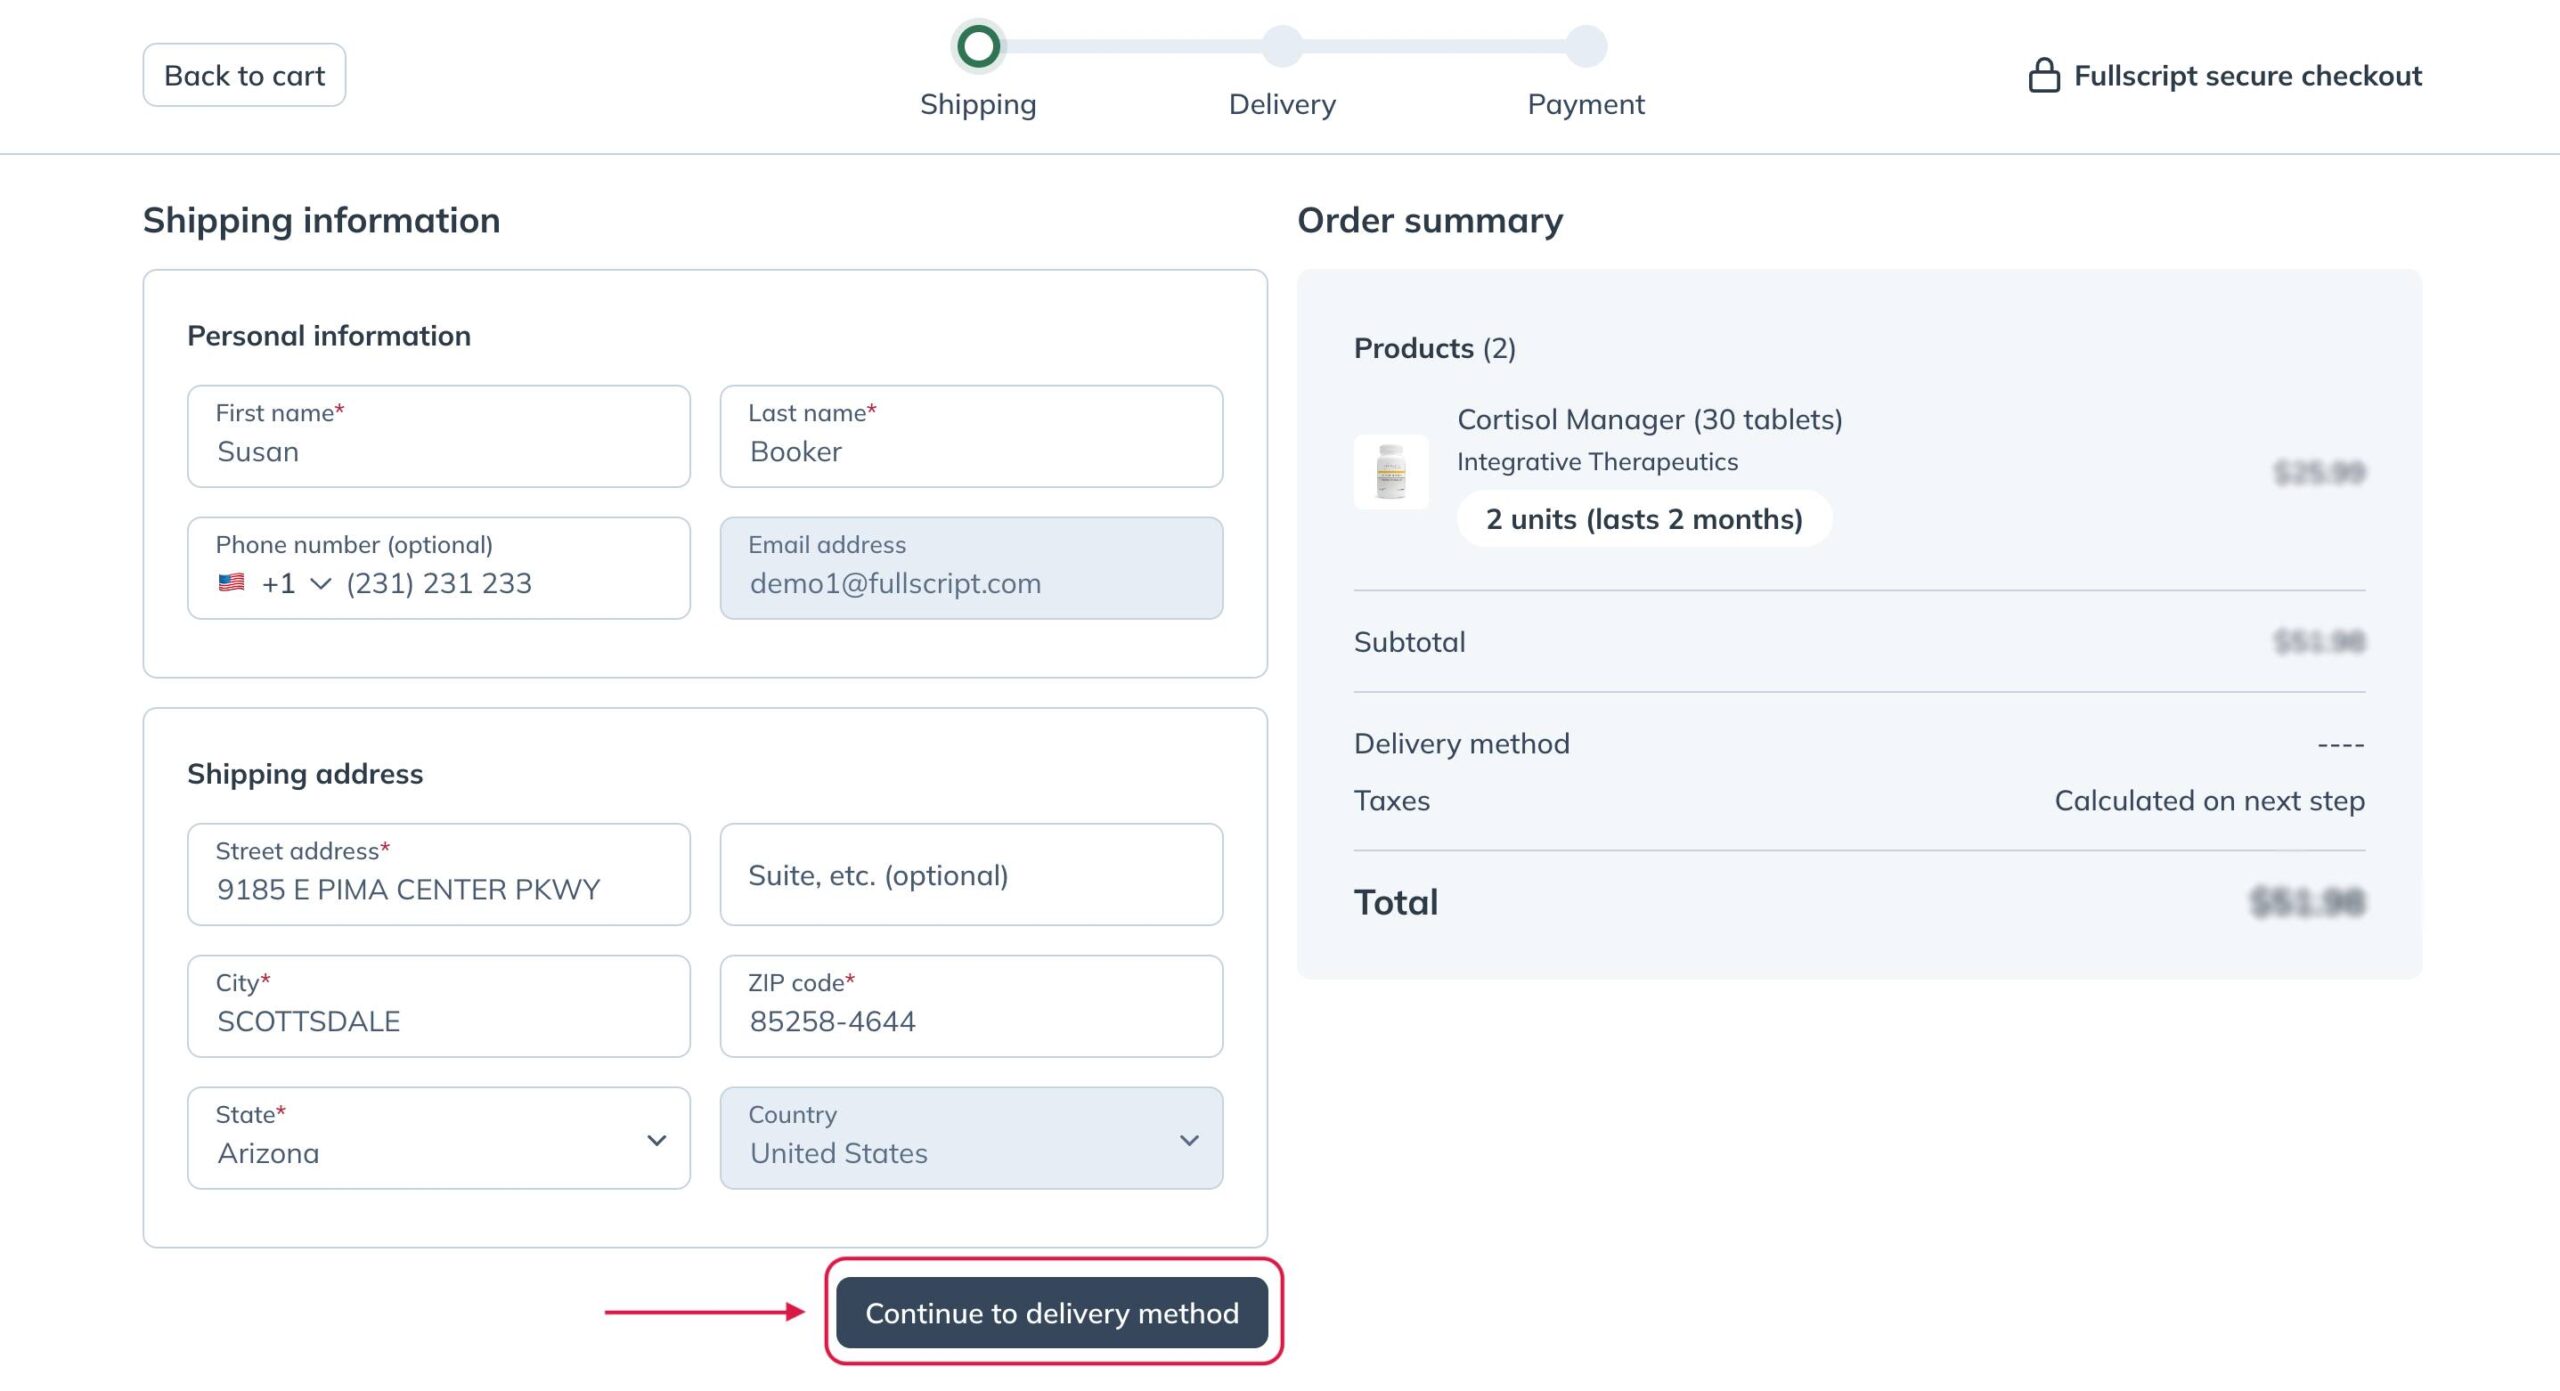This screenshot has width=2560, height=1391.
Task: Click the Delivery step progress indicator
Action: 1283,46
